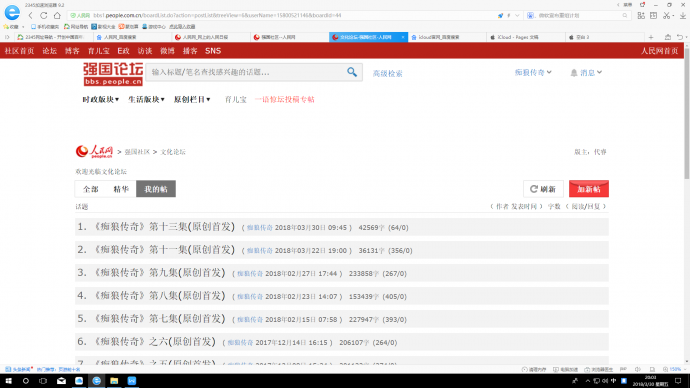This screenshot has height=388, width=690.
Task: Click the rocket accelerate icon in address bar
Action: coord(500,15)
